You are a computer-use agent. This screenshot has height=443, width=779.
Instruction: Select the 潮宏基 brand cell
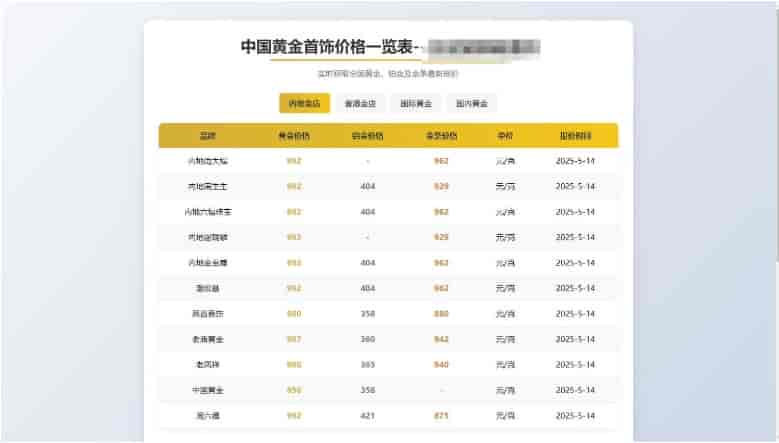tap(208, 288)
